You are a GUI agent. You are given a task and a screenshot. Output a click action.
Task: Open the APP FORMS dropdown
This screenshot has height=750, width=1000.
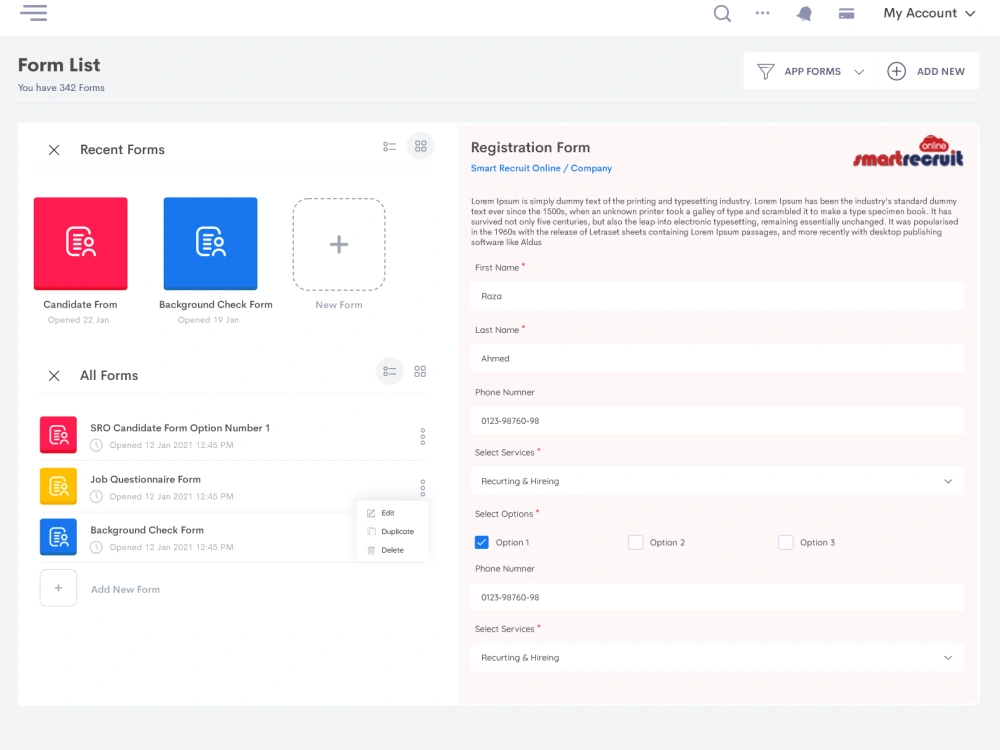pos(808,71)
